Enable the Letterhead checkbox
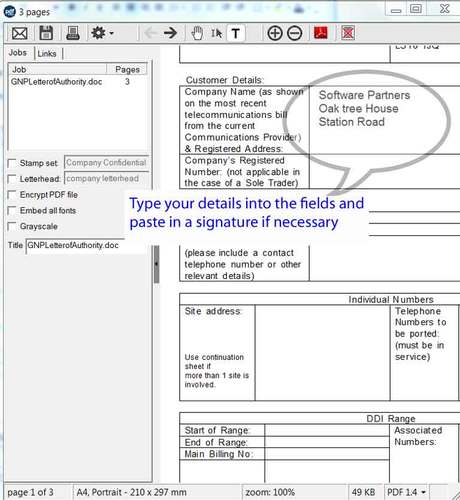 [x=12, y=179]
